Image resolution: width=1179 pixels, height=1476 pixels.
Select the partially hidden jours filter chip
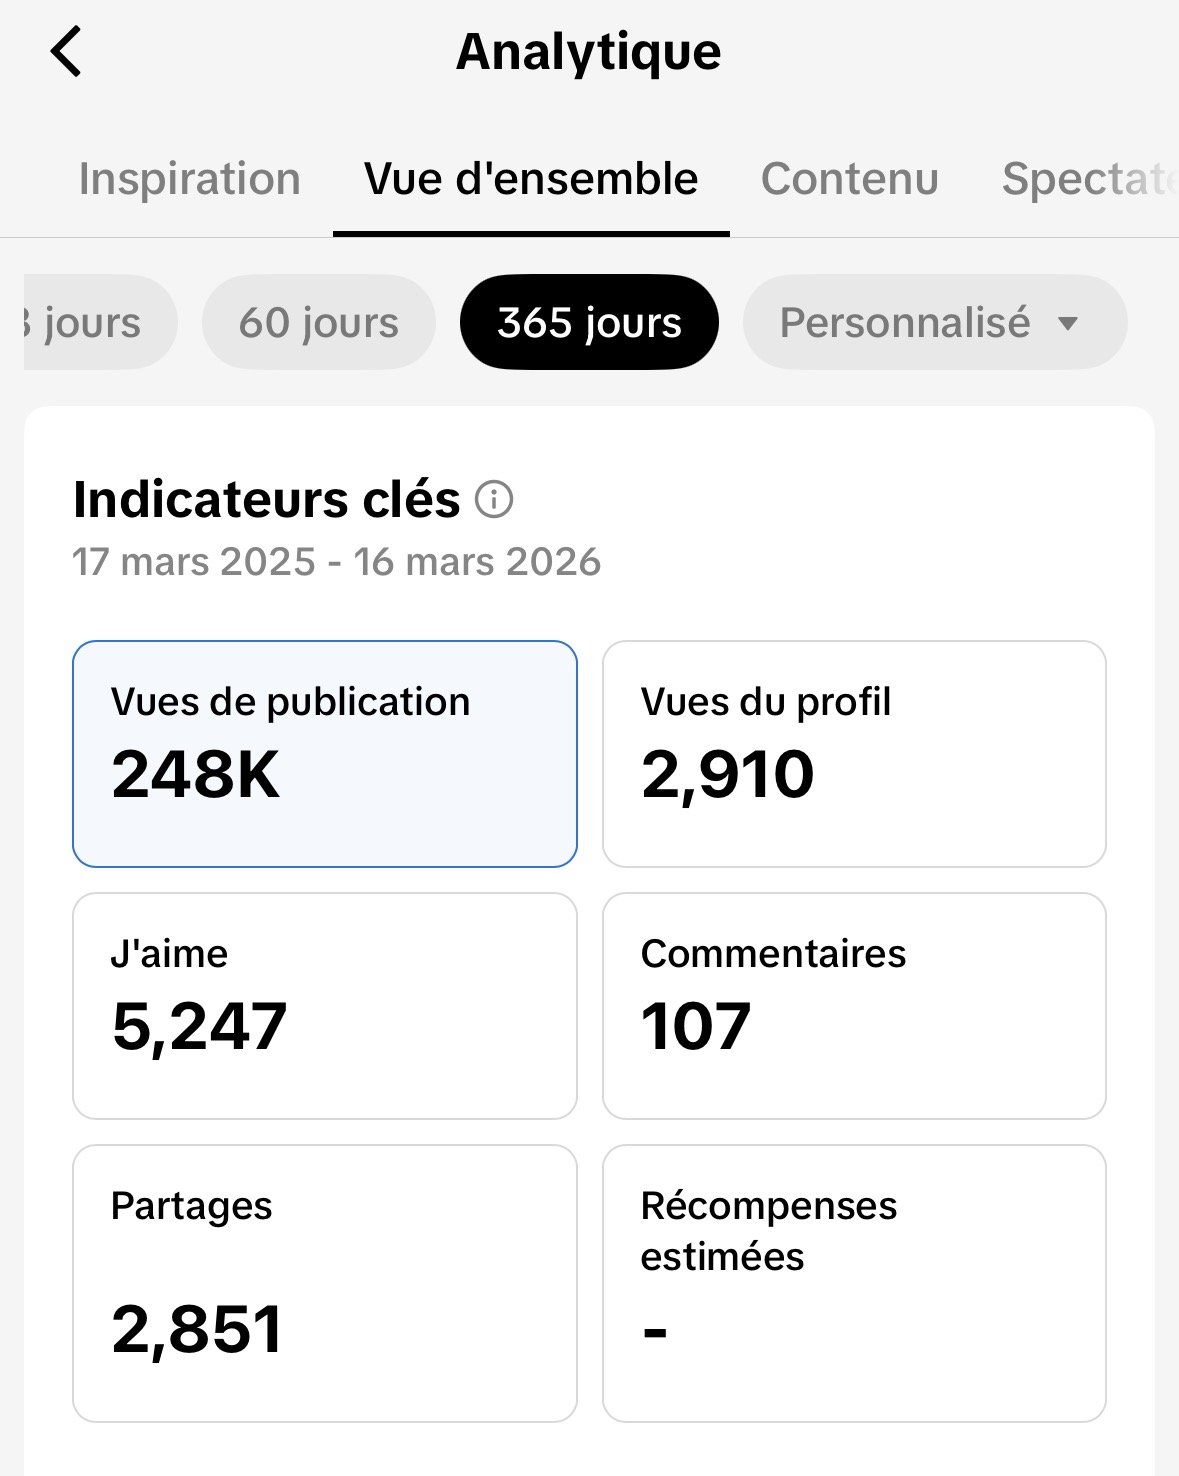(100, 322)
